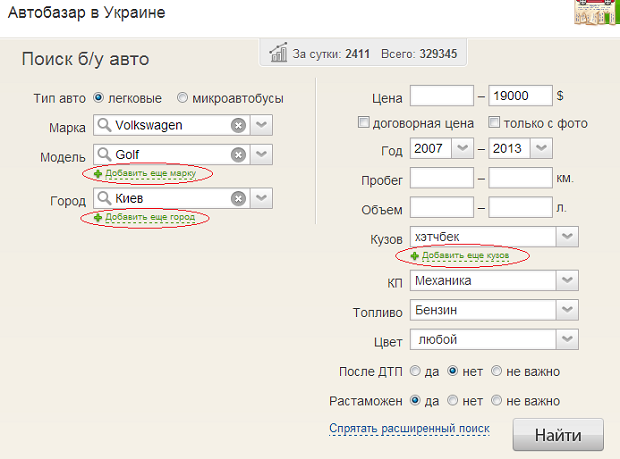
Task: Click Спрятать расширенный поиск link
Action: 409,429
